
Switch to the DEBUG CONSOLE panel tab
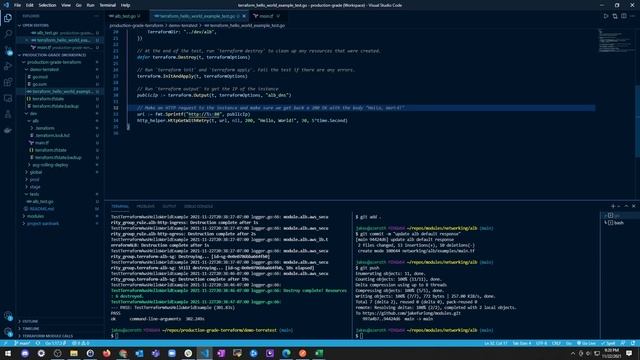pyautogui.click(x=198, y=207)
